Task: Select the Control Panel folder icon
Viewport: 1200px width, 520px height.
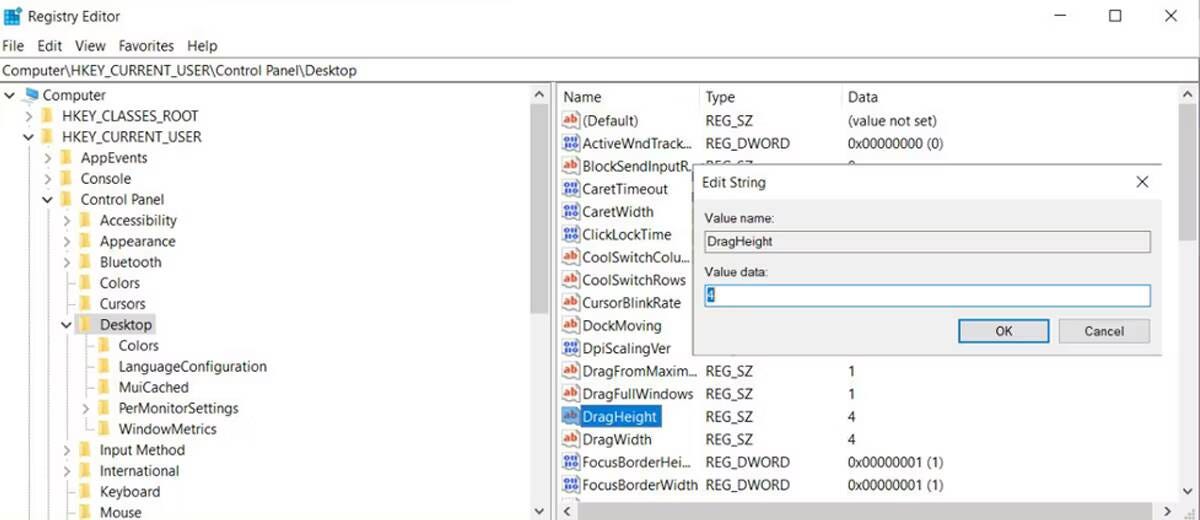Action: pyautogui.click(x=66, y=200)
